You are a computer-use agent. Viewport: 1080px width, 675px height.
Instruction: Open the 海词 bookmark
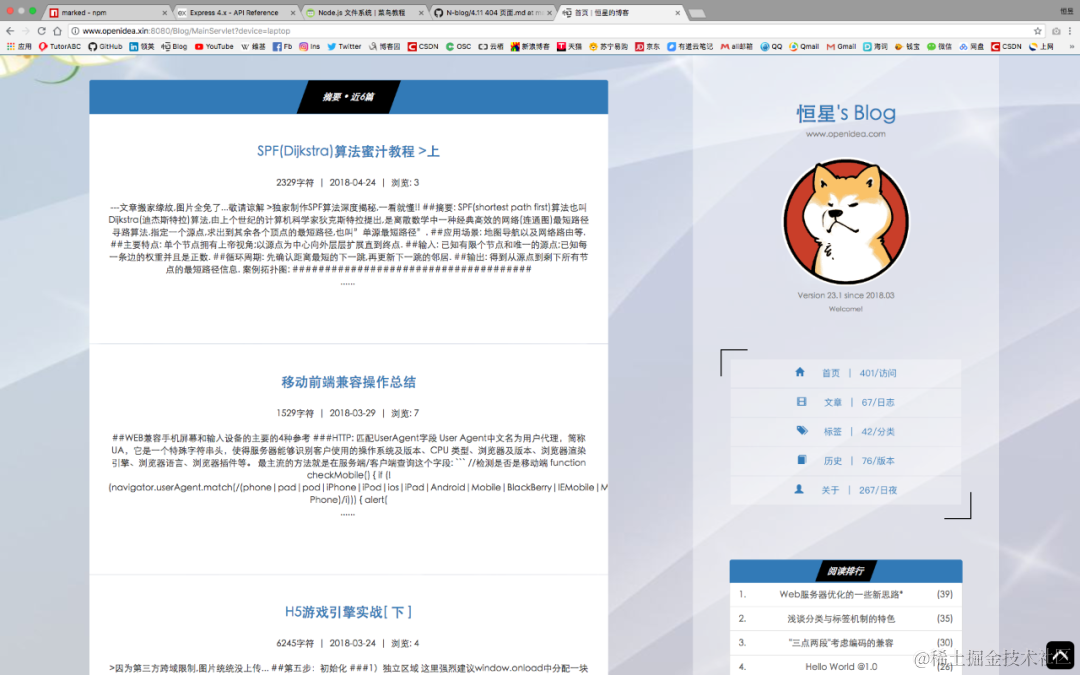point(875,47)
